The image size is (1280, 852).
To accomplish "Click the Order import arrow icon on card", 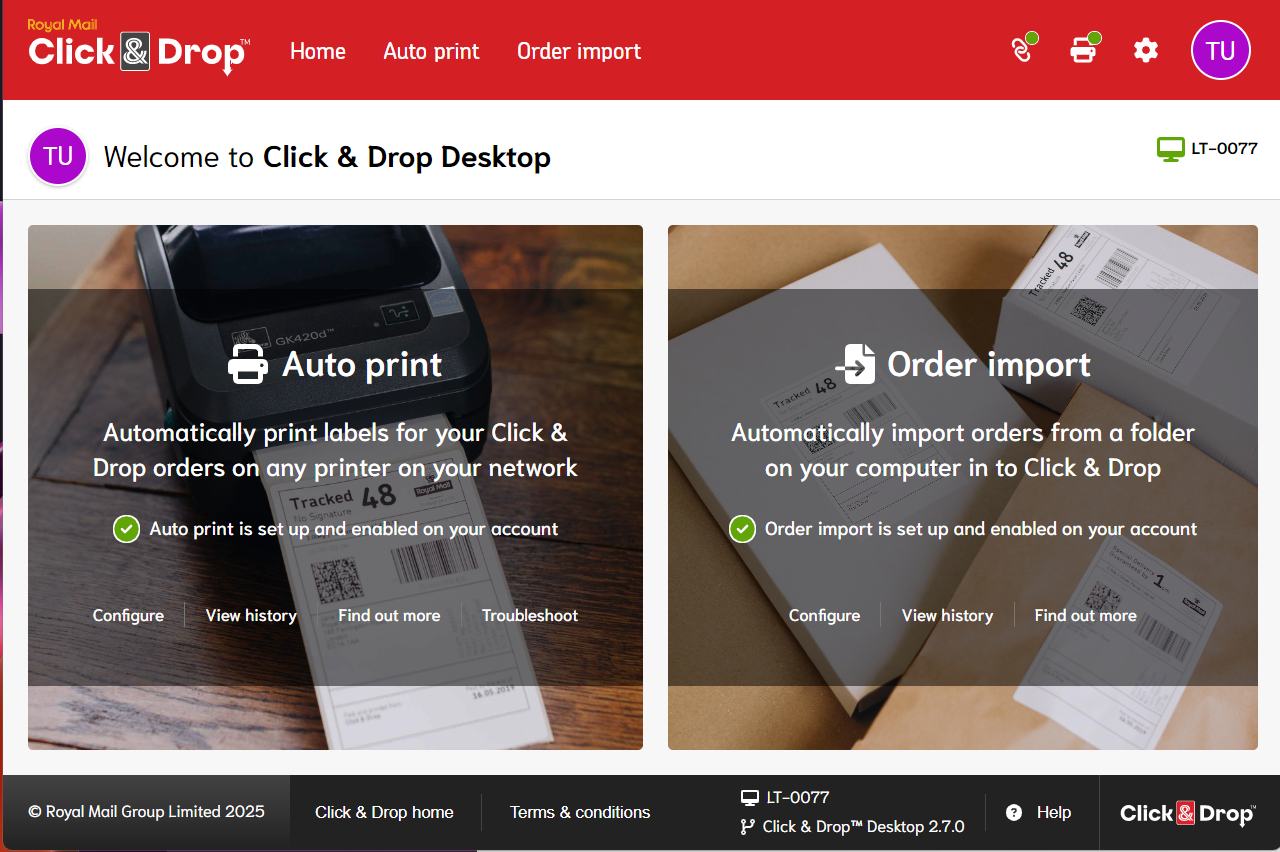I will 855,365.
